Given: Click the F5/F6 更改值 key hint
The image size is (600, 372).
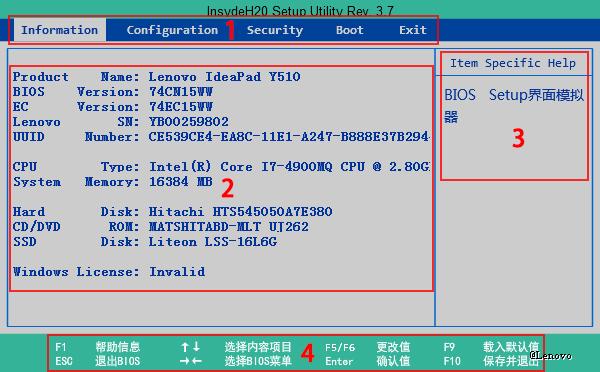Looking at the screenshot, I should coord(367,347).
